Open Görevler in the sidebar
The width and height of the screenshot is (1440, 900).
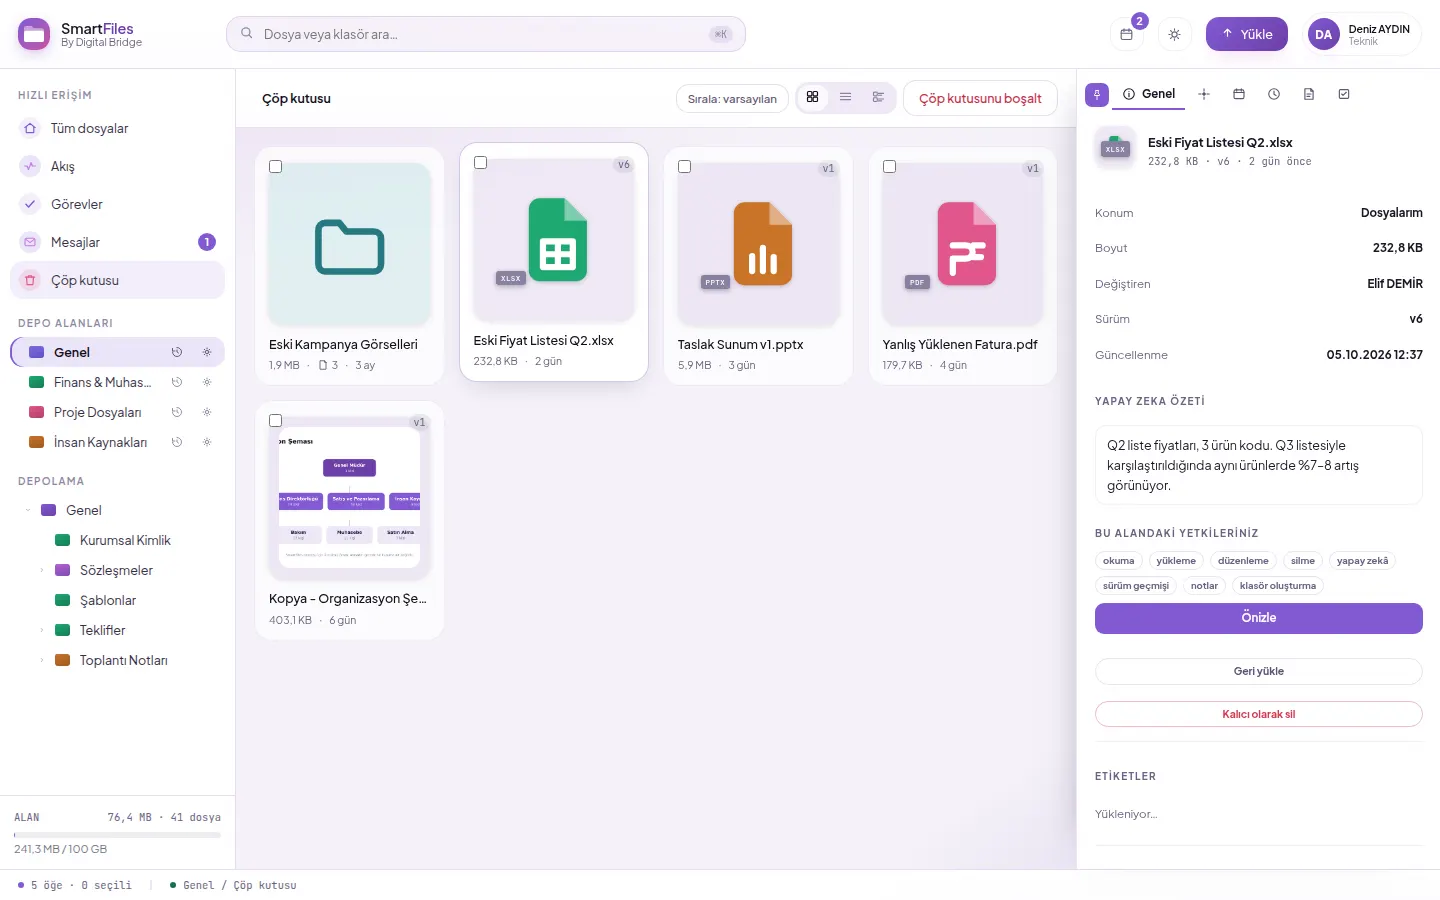117,204
